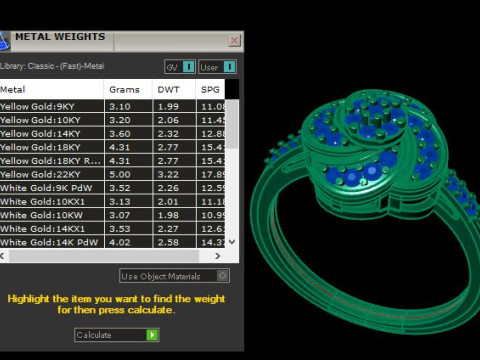Click DWT value 2.58 for 14K PdW
This screenshot has width=480, height=360.
(168, 242)
